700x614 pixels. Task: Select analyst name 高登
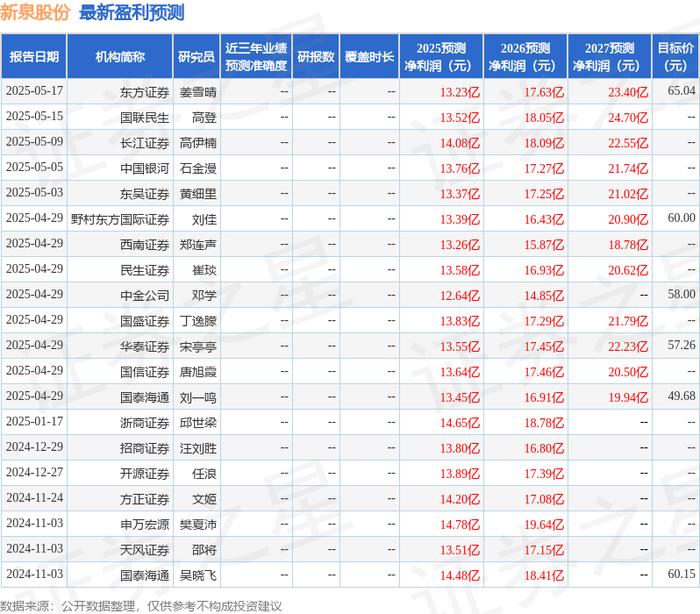(204, 118)
